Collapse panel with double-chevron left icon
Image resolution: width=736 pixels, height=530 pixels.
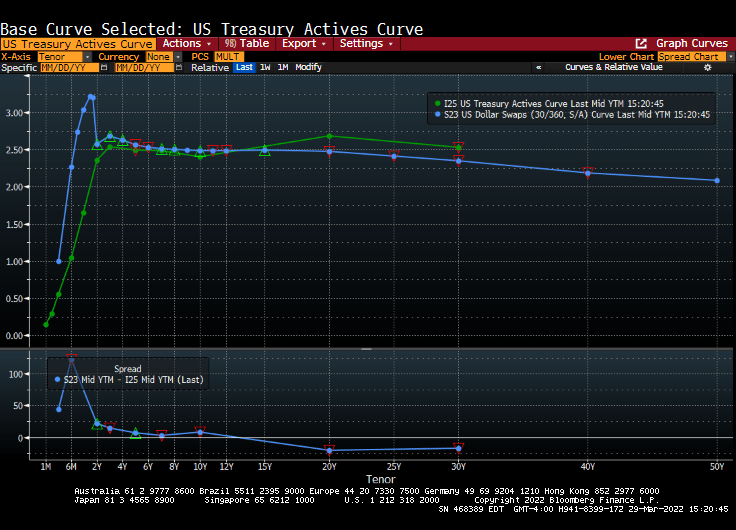(x=539, y=68)
